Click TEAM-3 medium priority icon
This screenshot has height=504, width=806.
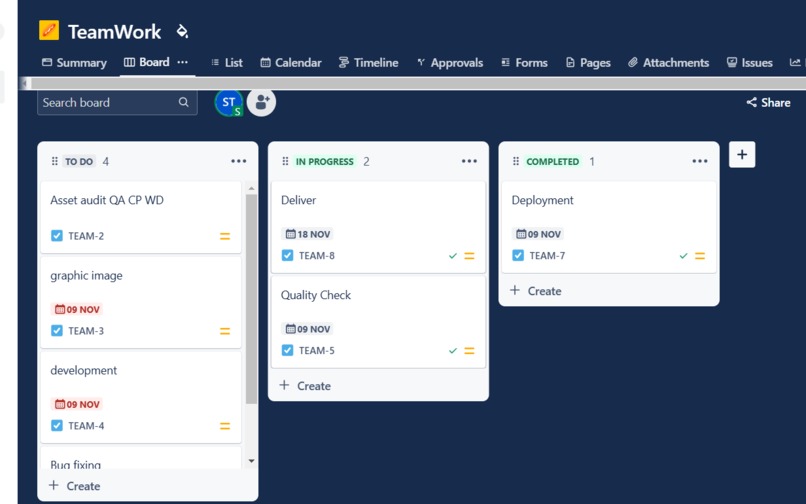pos(225,331)
